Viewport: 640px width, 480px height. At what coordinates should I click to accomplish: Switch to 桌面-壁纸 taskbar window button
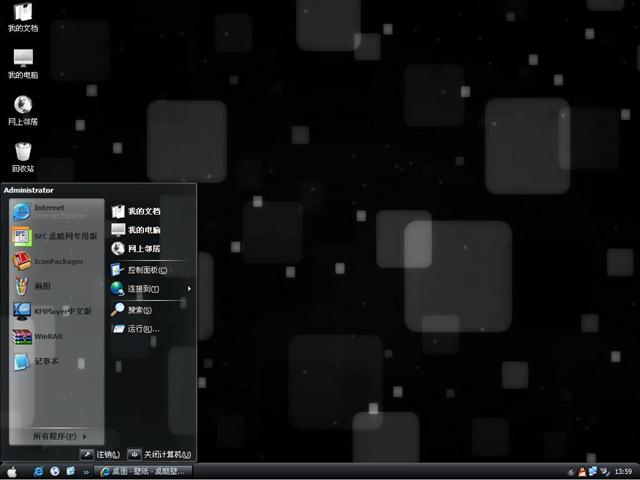143,471
